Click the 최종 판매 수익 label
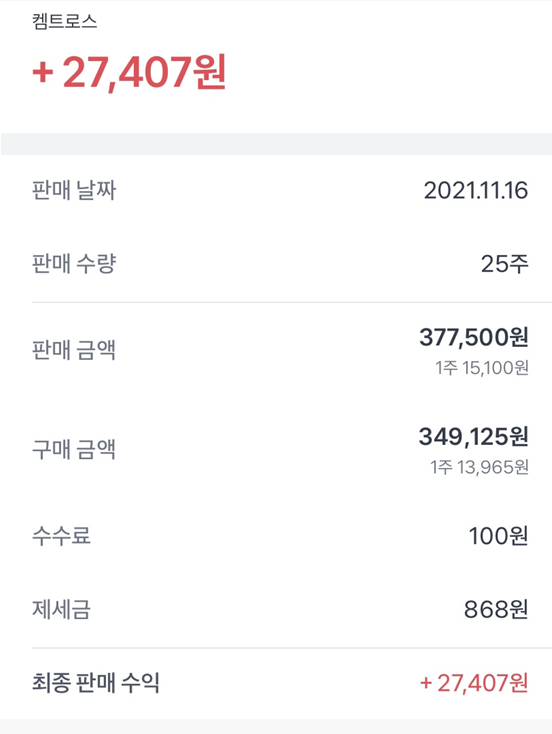The width and height of the screenshot is (552, 734). click(96, 683)
